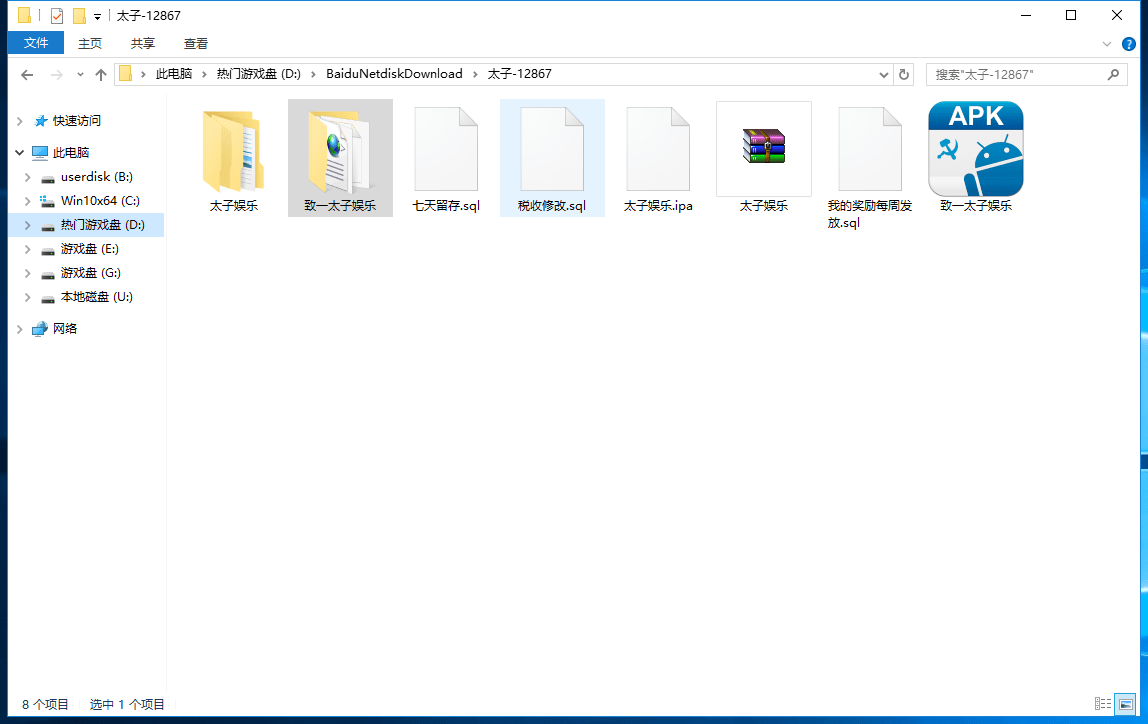Select the 我的奖励每周发放.sql file icon
This screenshot has width=1148, height=724.
(x=870, y=149)
